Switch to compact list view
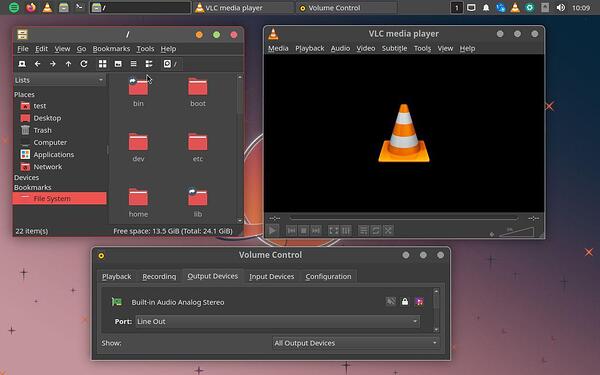 point(133,64)
